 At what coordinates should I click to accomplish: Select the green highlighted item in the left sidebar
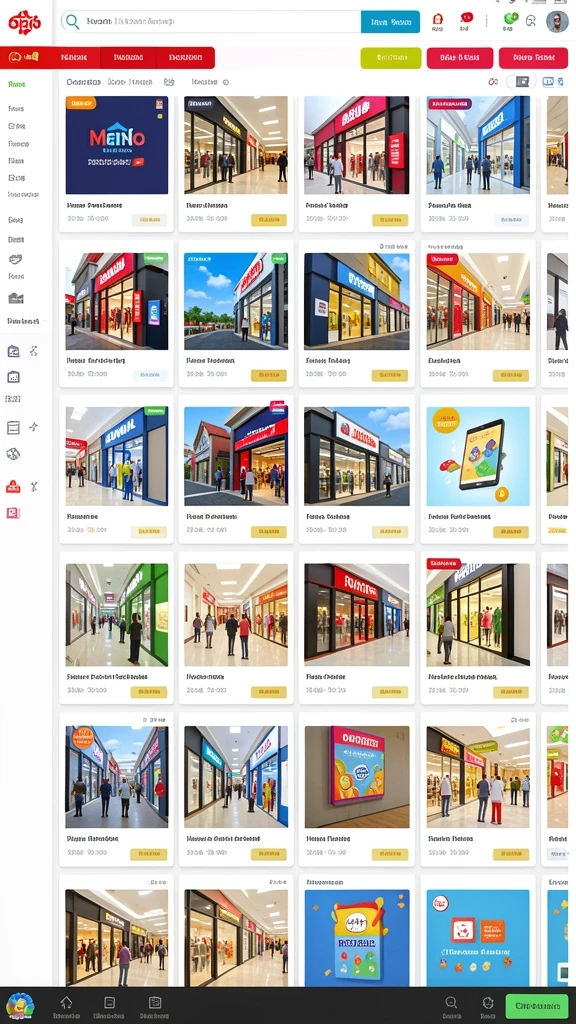pyautogui.click(x=16, y=84)
